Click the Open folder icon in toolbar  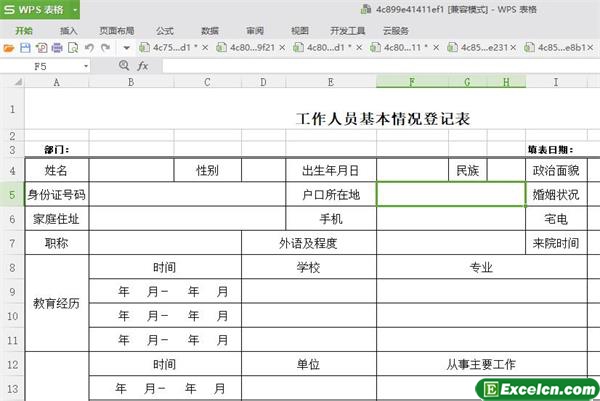(x=8, y=48)
